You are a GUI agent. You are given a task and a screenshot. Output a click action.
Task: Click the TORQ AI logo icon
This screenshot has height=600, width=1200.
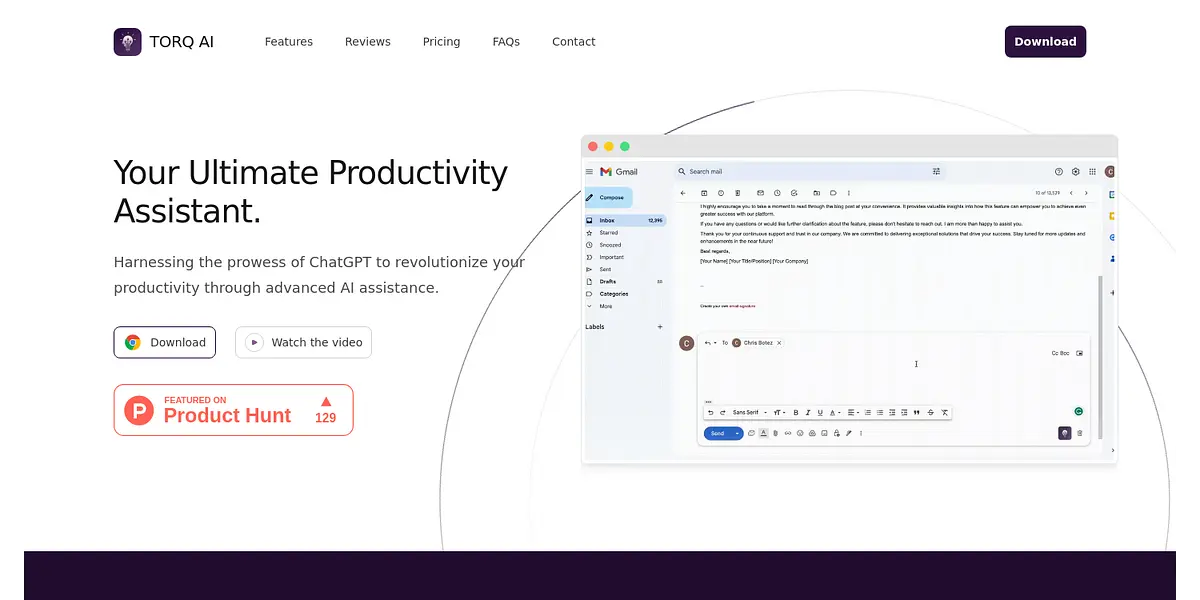[127, 42]
